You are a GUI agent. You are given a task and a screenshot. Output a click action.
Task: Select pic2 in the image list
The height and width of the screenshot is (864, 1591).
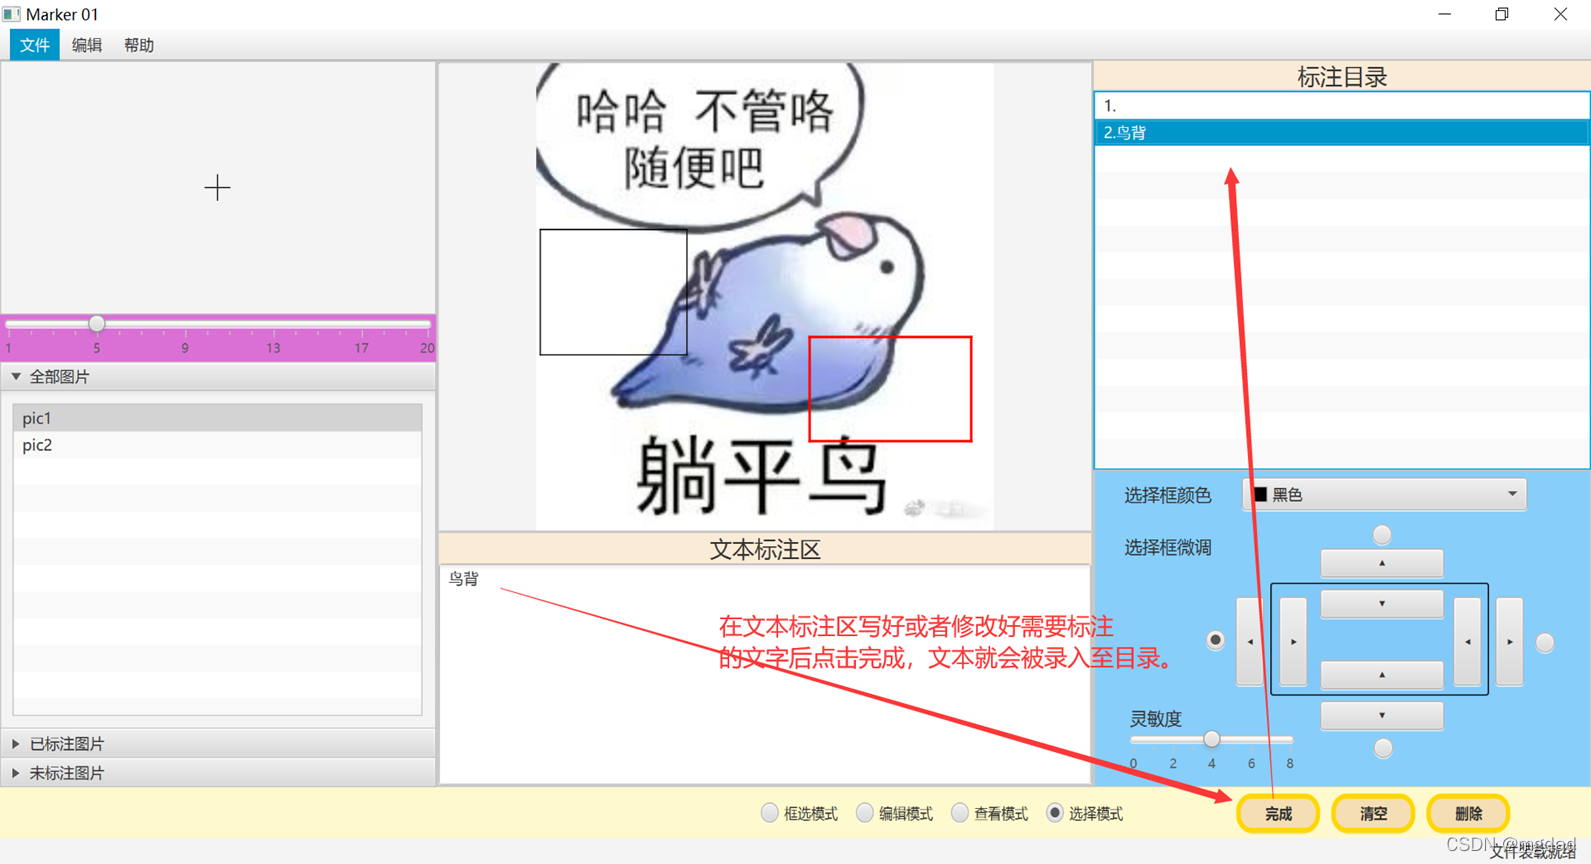pos(217,445)
